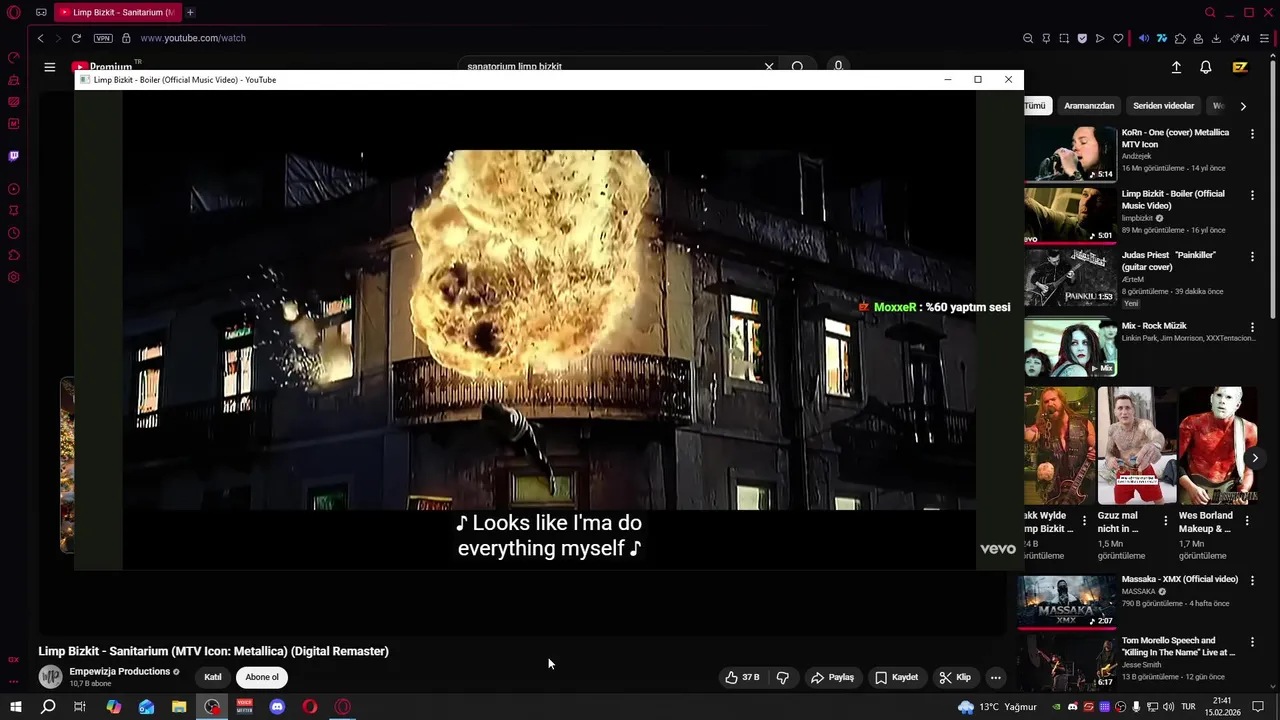1280x720 pixels.
Task: Dislike the video with the thumbs-down
Action: pos(782,677)
